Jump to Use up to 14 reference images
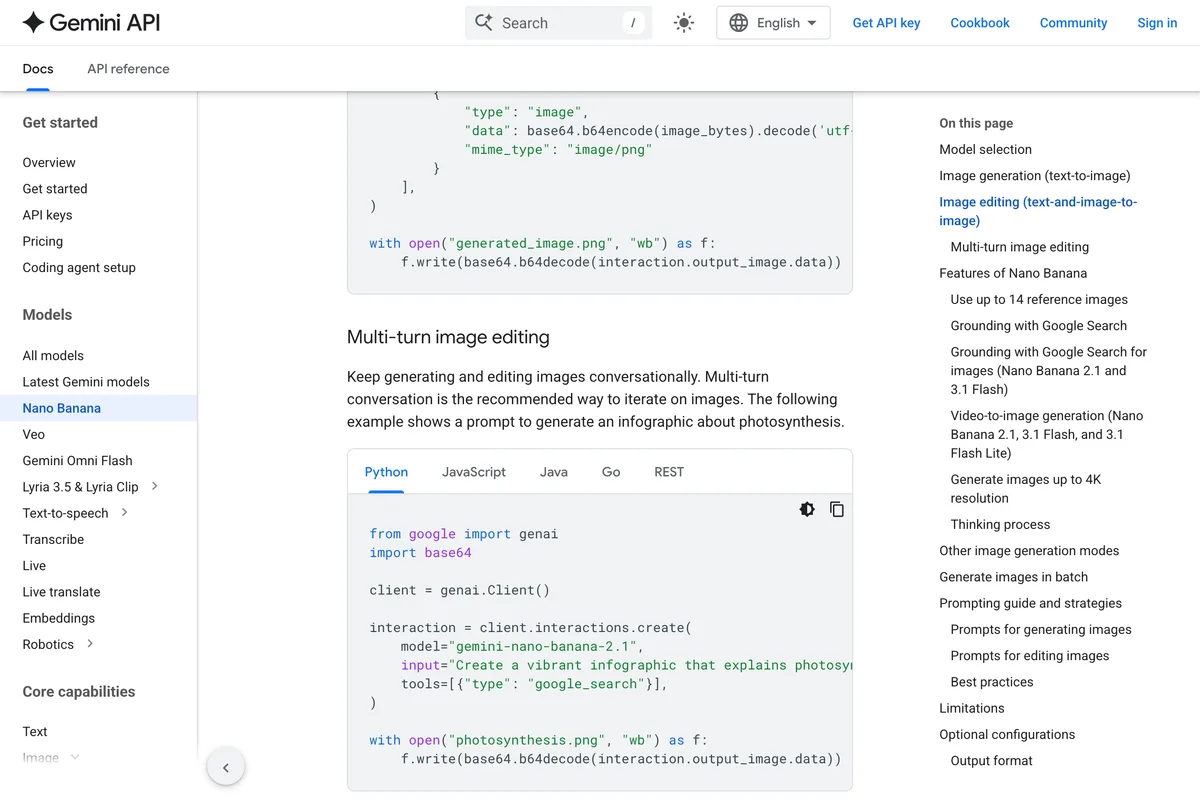 pyautogui.click(x=1039, y=299)
